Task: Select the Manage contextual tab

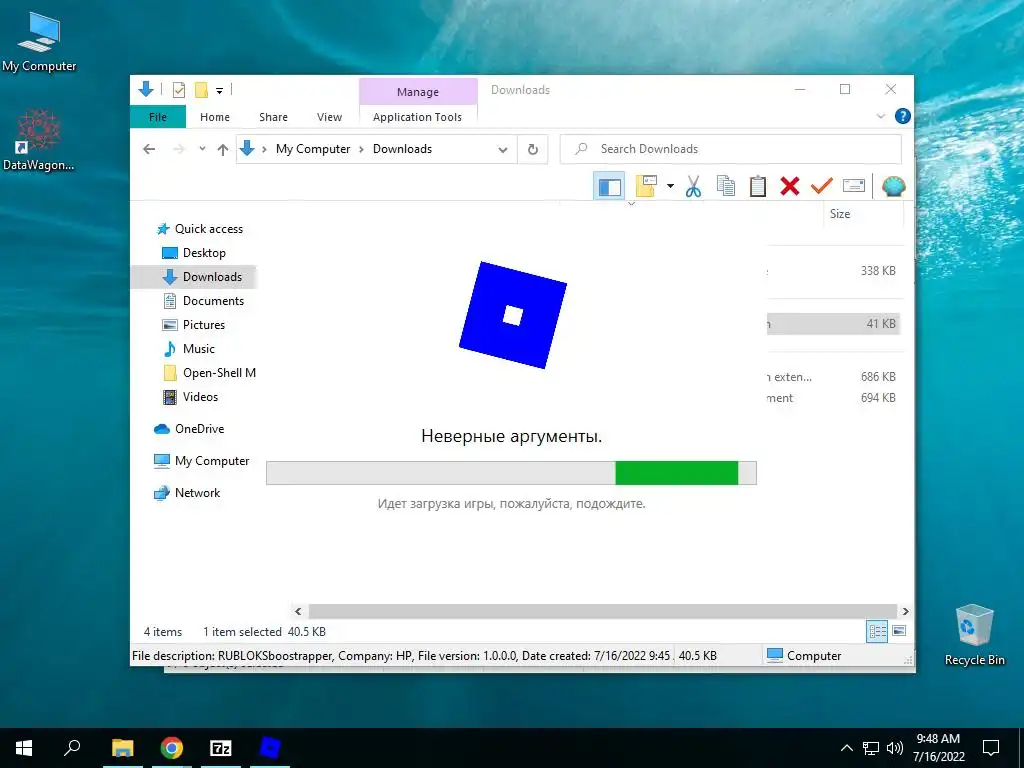Action: point(418,92)
